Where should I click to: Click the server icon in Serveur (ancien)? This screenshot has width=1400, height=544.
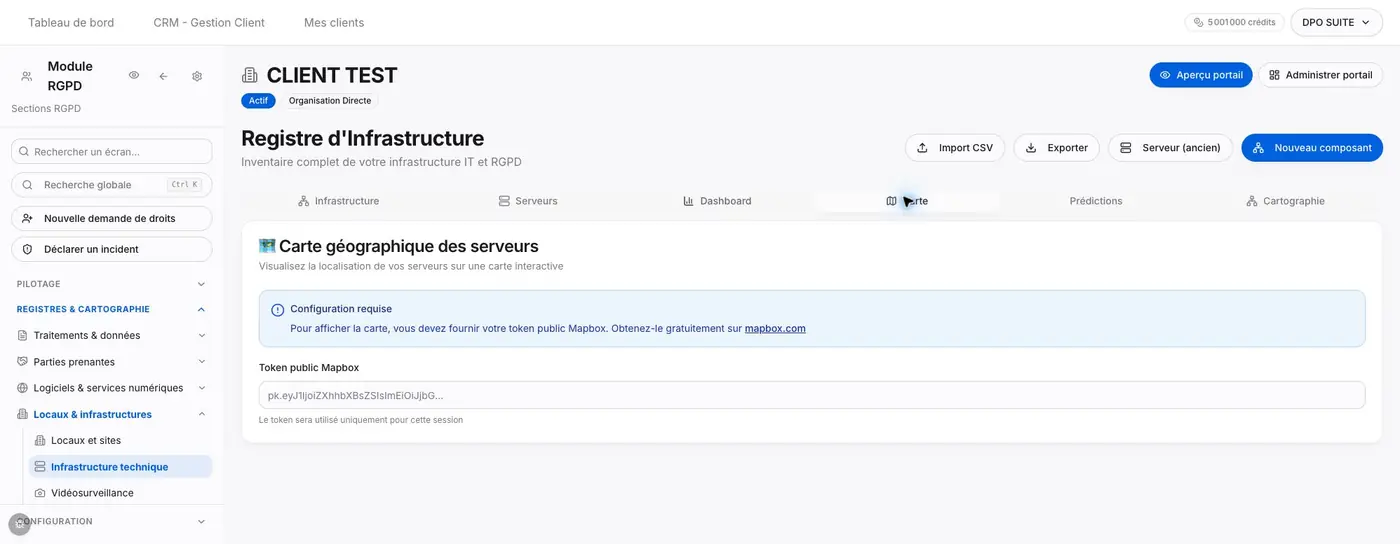[x=1125, y=148]
